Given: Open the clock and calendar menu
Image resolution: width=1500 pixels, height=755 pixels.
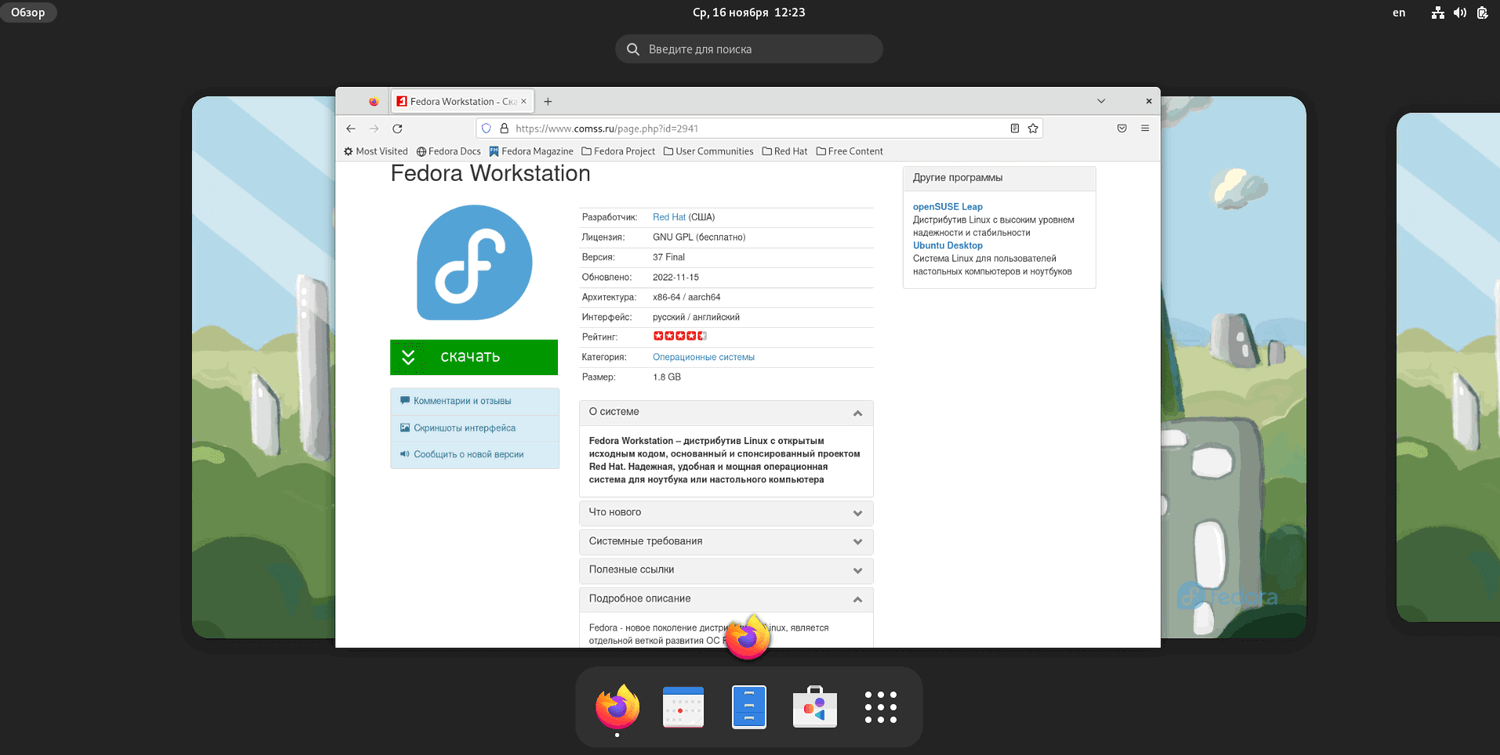Looking at the screenshot, I should point(749,13).
